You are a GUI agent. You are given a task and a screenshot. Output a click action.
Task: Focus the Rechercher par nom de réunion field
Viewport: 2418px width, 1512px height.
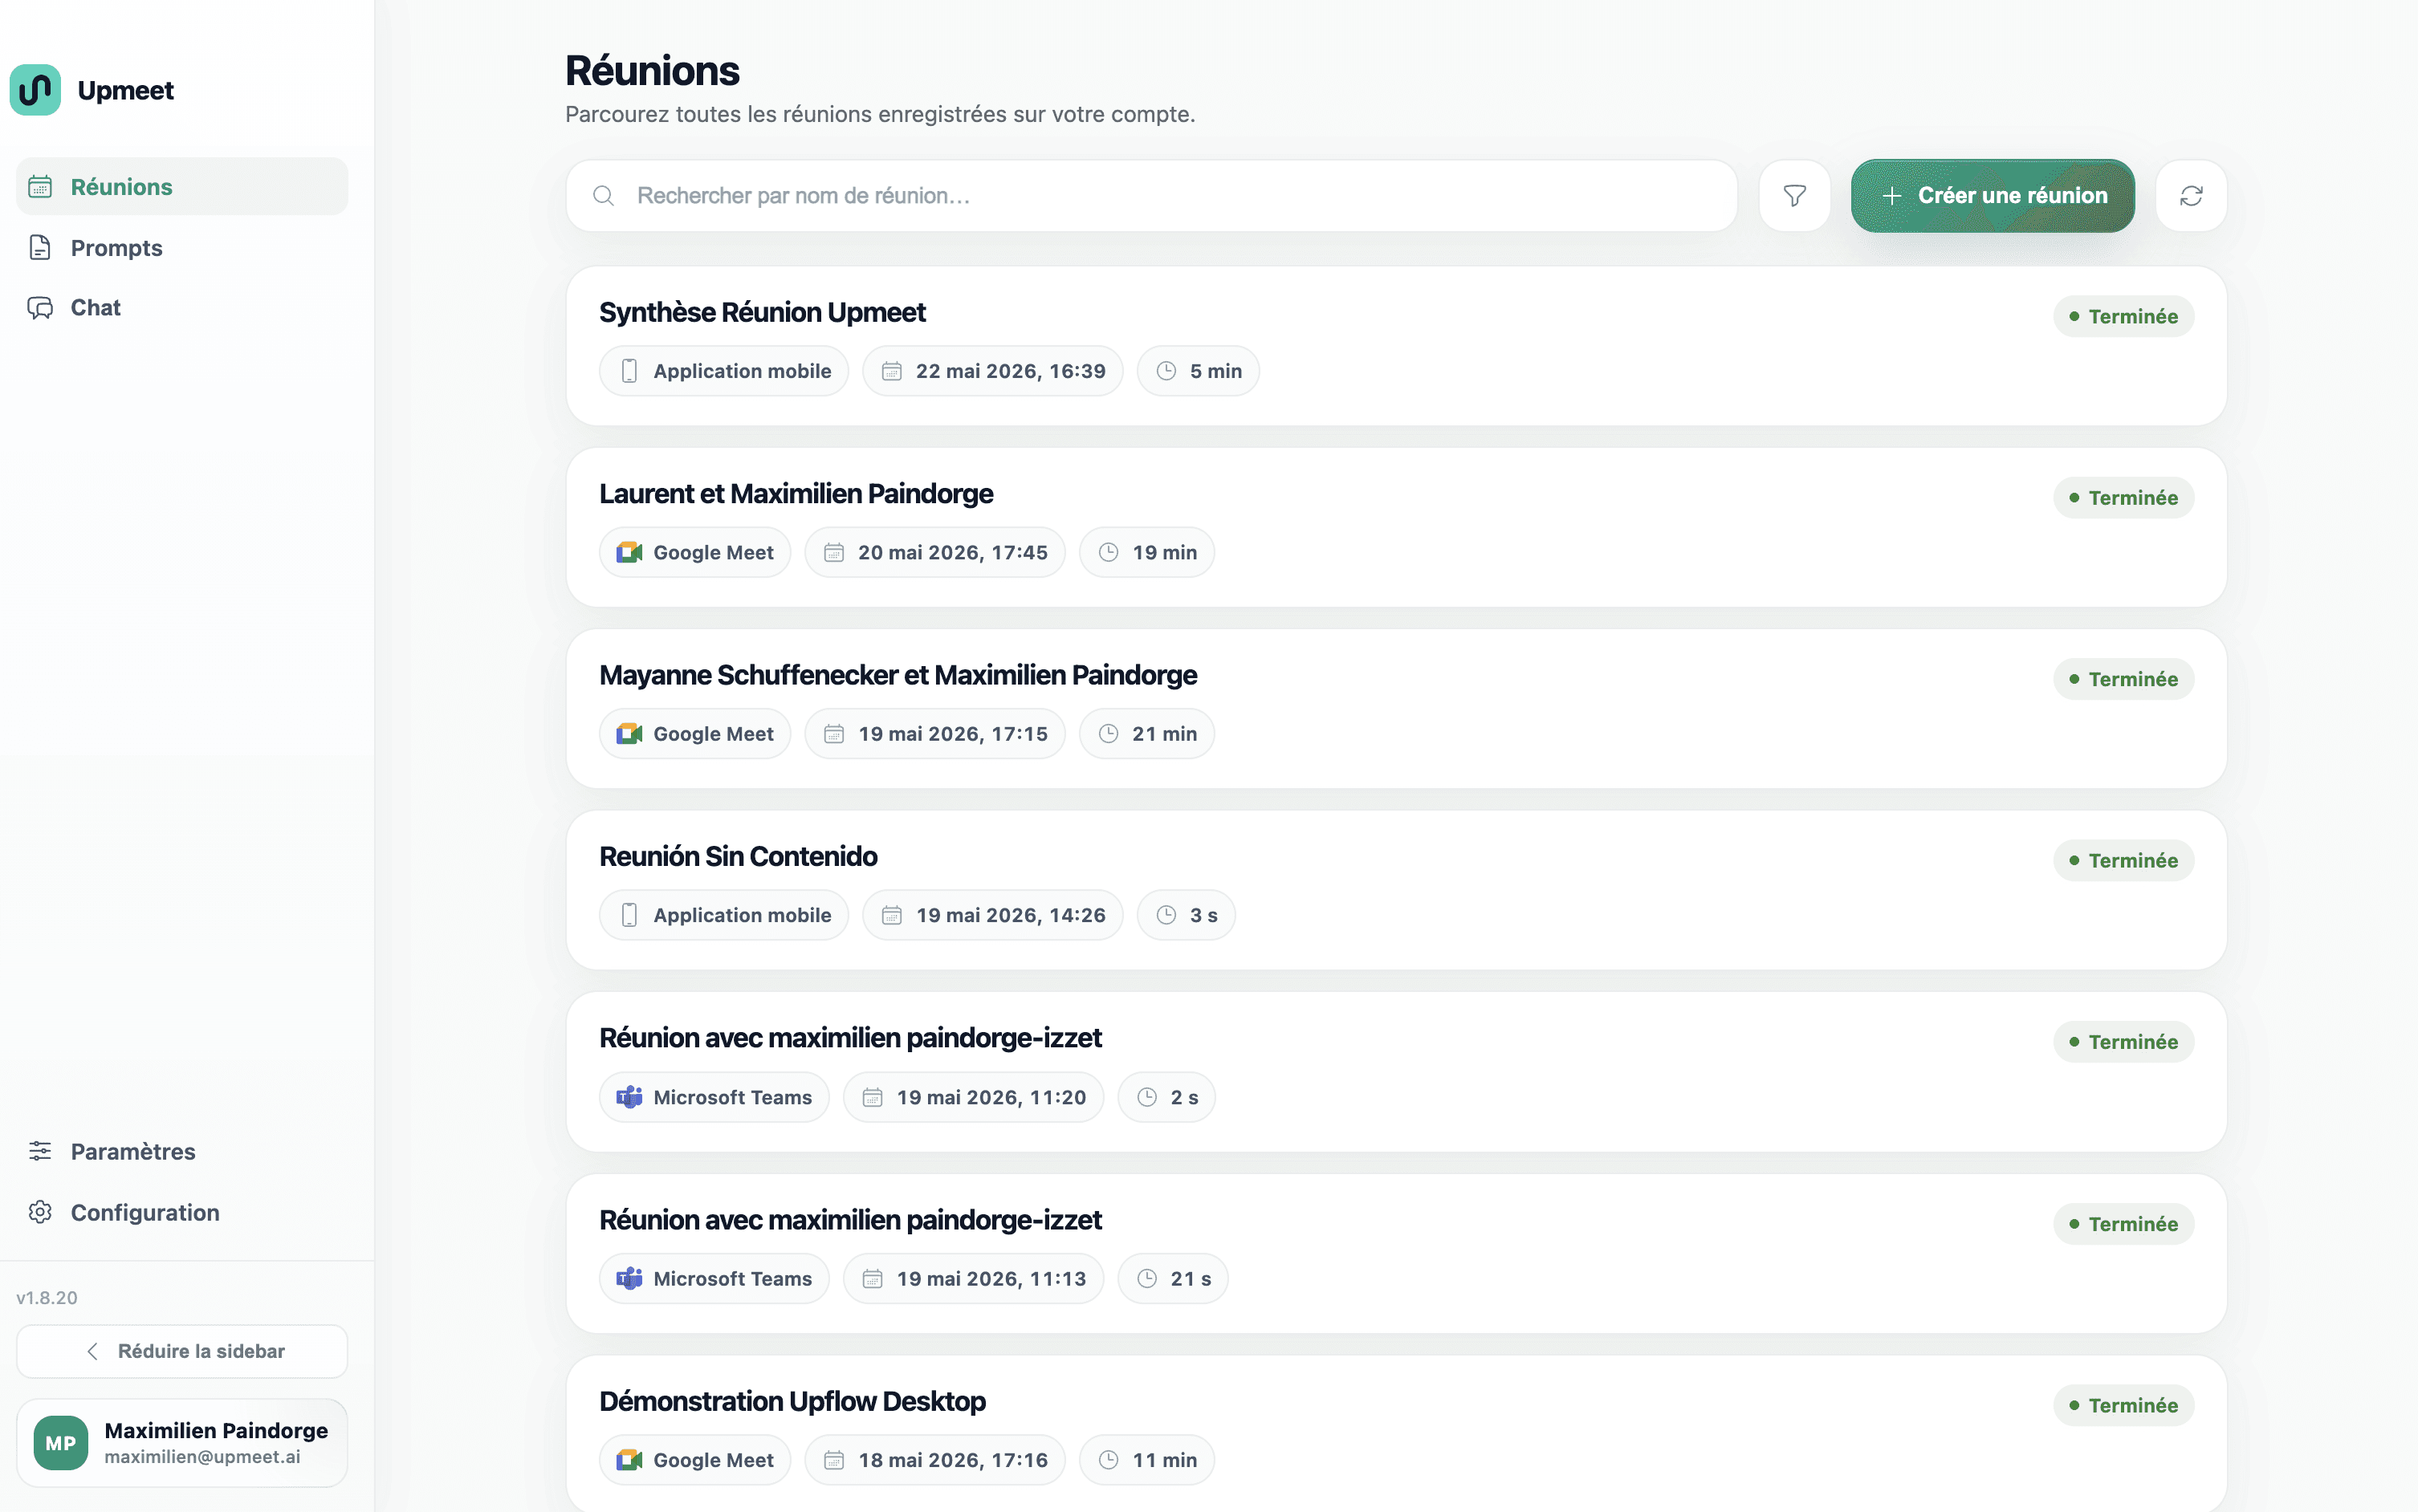pos(1151,196)
